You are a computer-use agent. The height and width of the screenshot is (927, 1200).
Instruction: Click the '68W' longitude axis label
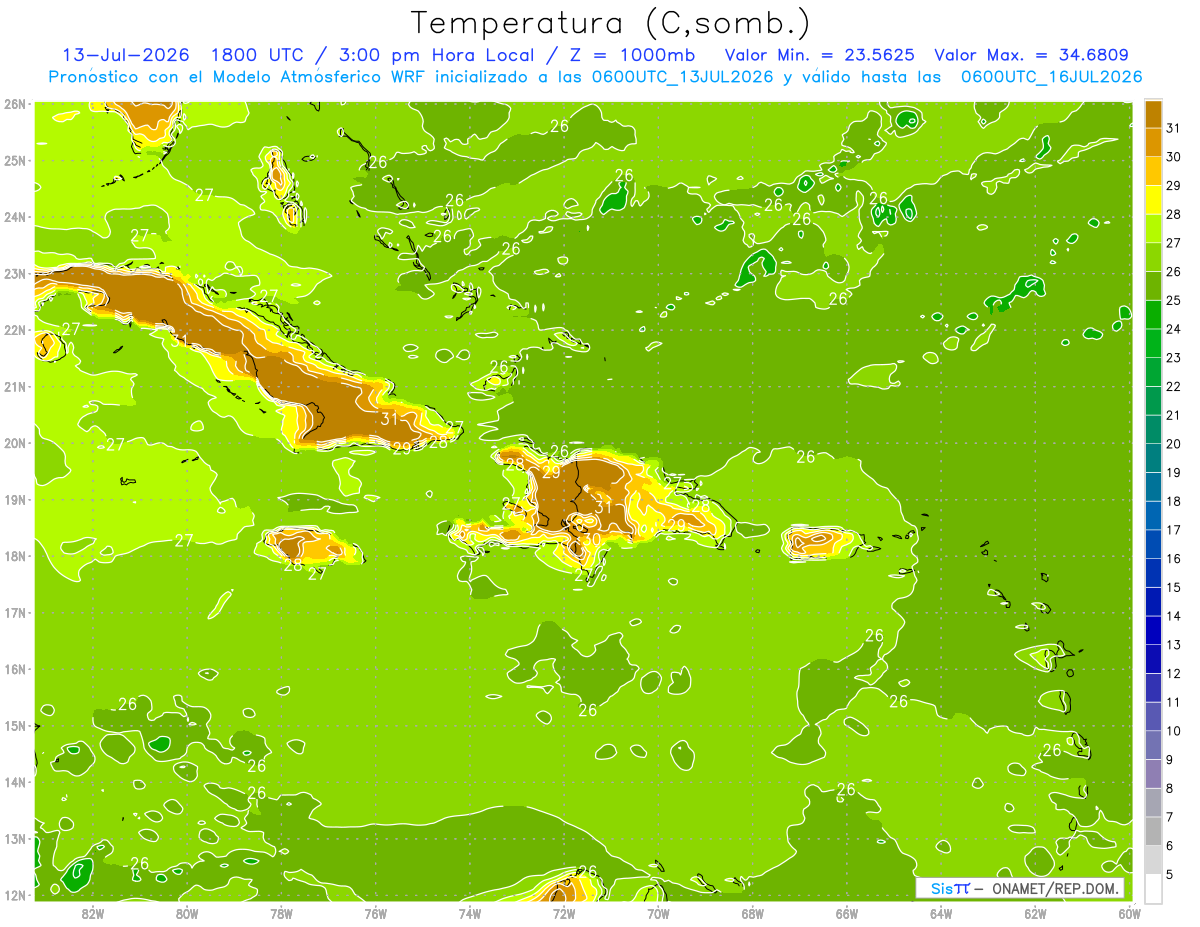click(x=753, y=913)
